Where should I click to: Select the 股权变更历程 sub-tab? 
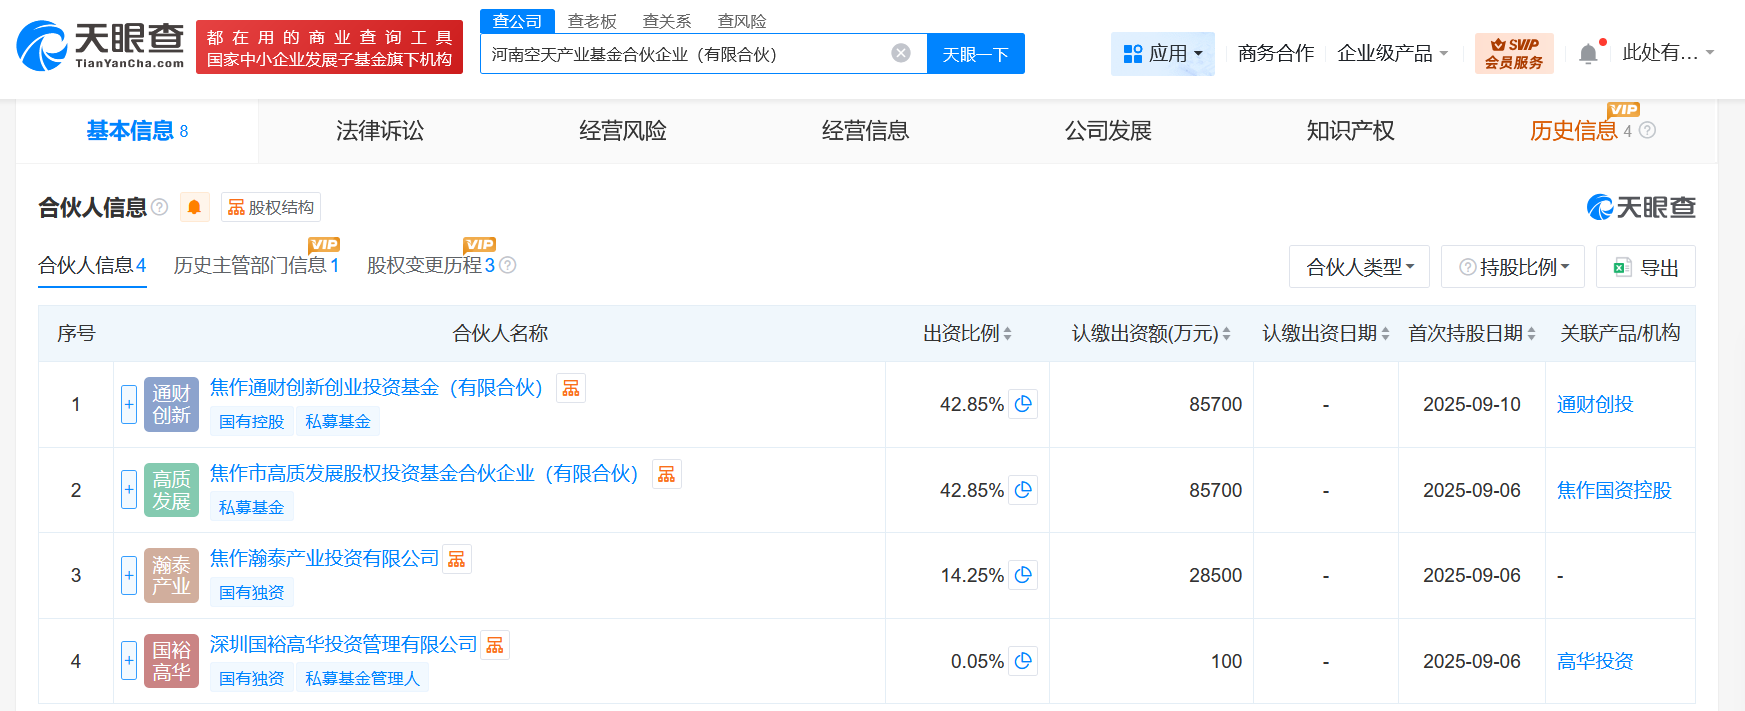click(430, 265)
